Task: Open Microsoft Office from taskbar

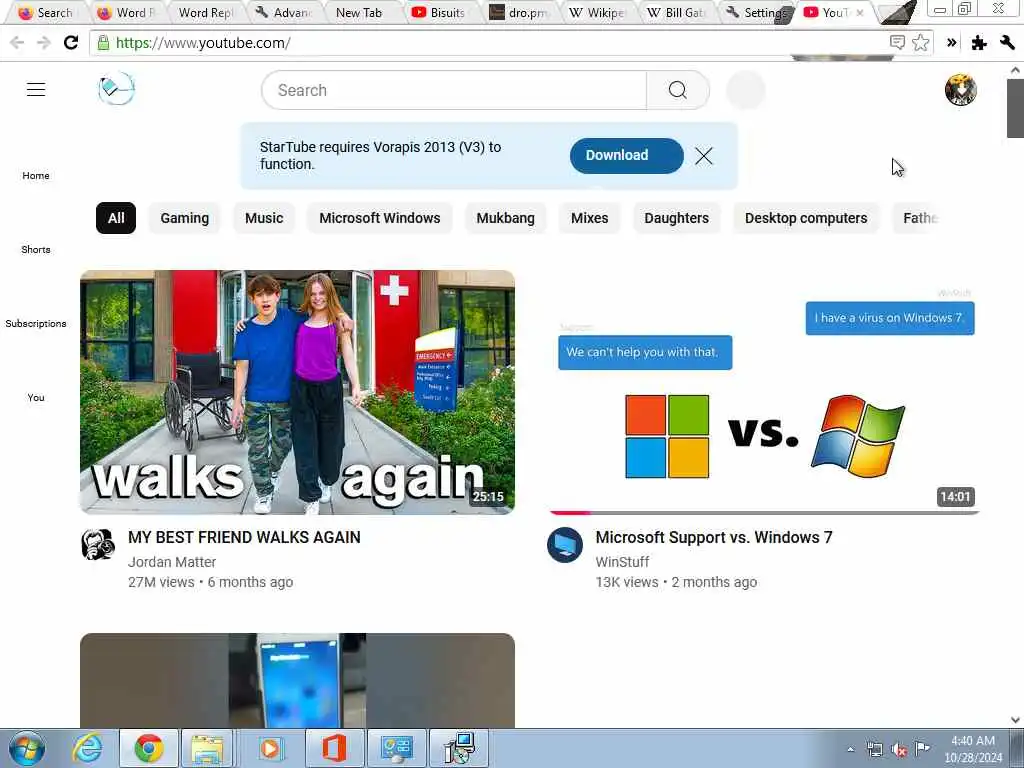Action: [334, 748]
